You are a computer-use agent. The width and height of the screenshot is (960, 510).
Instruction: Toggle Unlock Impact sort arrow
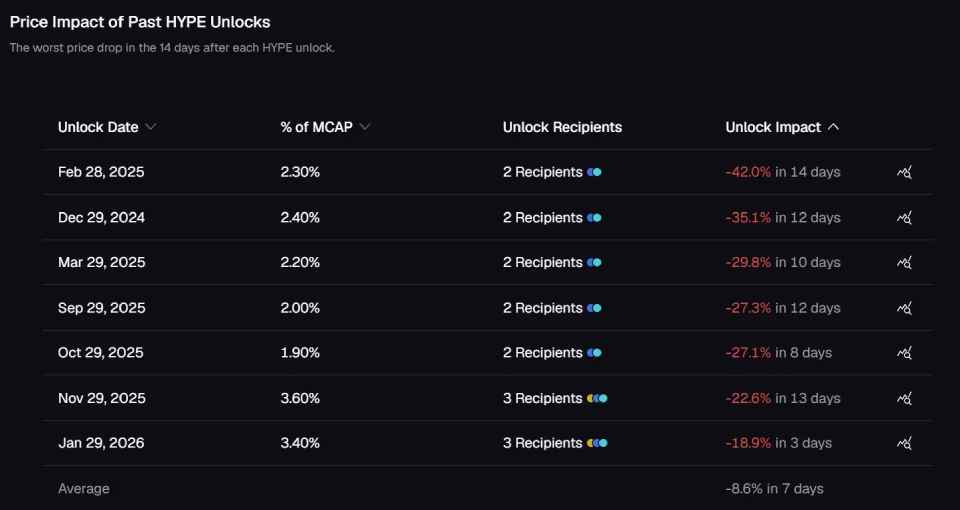click(x=833, y=127)
